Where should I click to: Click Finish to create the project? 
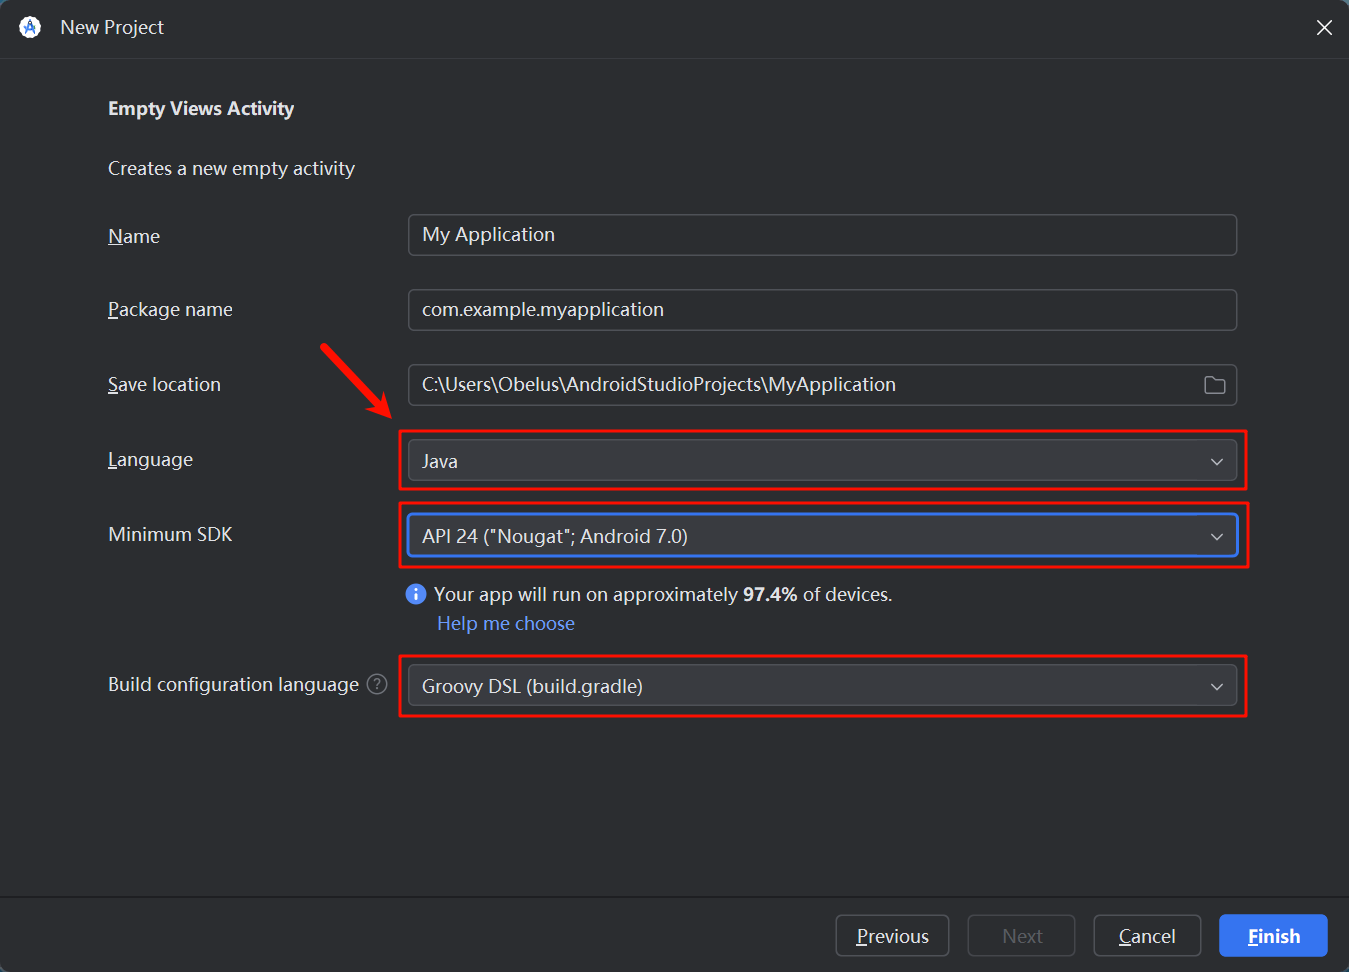click(x=1273, y=936)
